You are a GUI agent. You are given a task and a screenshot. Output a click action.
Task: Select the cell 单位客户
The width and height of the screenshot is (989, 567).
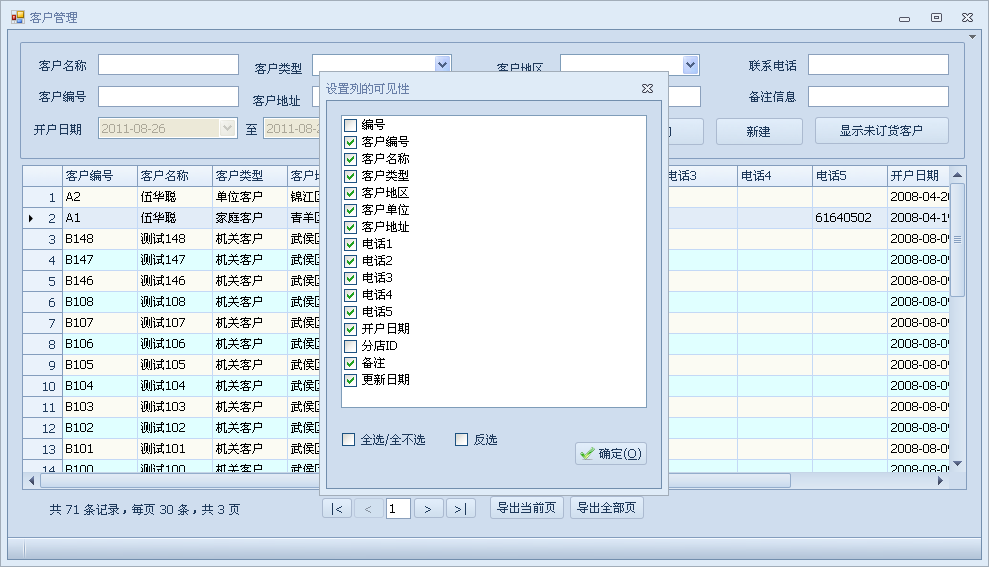(250, 197)
